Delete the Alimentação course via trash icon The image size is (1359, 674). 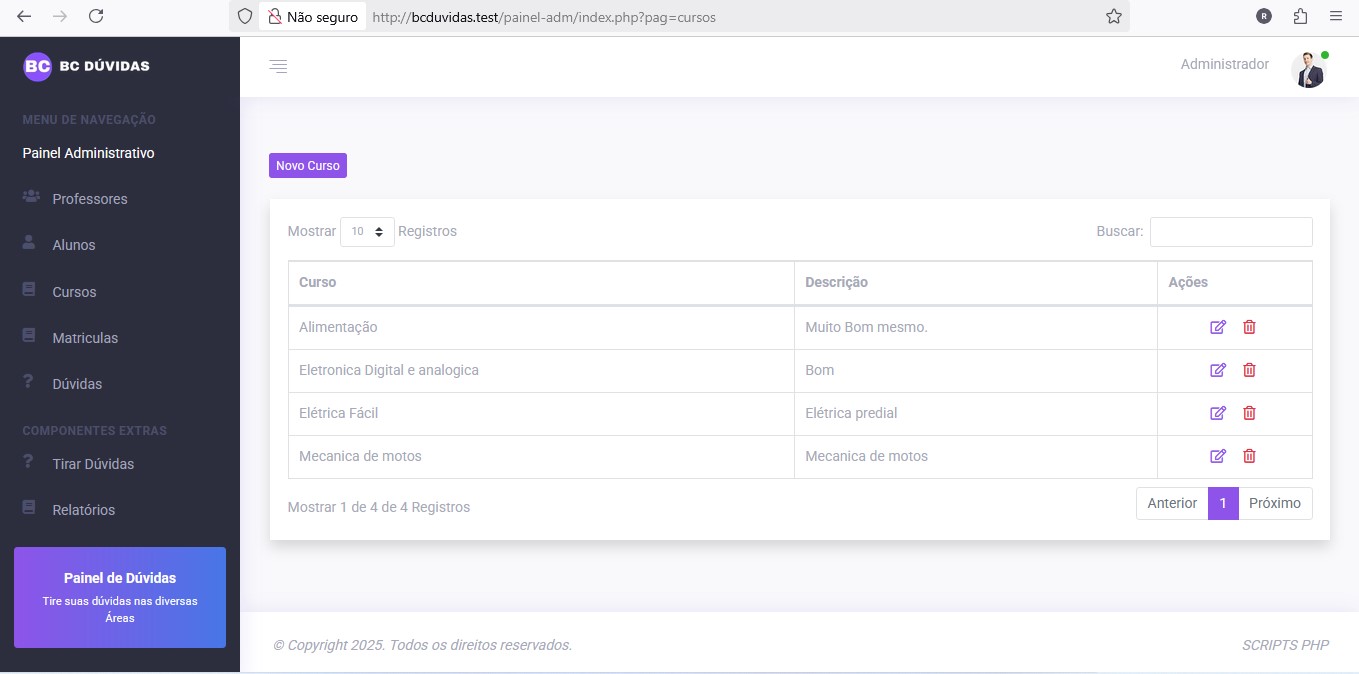[1249, 327]
